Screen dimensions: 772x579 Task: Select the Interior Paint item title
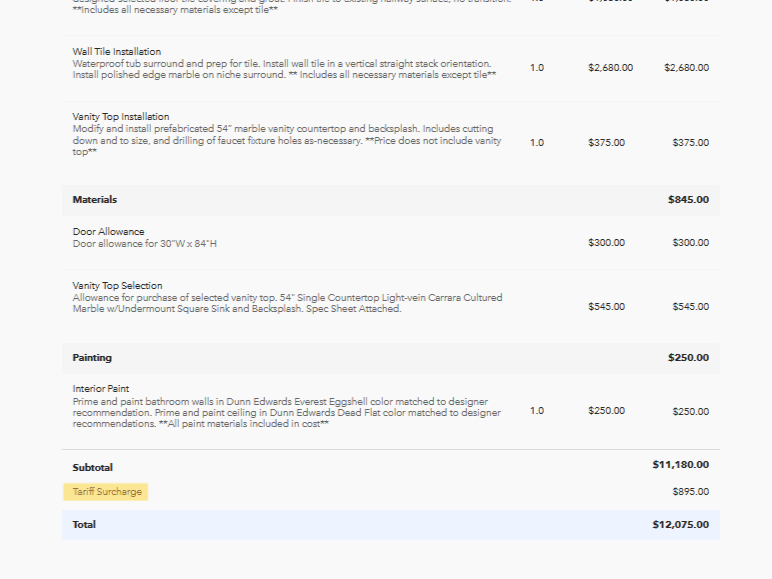pos(100,389)
